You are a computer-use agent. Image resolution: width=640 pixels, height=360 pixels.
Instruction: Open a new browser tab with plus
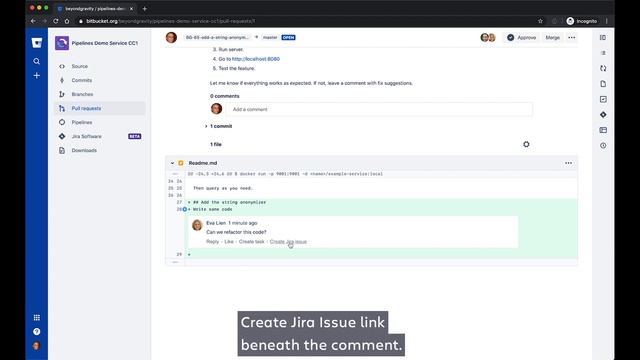coord(144,9)
